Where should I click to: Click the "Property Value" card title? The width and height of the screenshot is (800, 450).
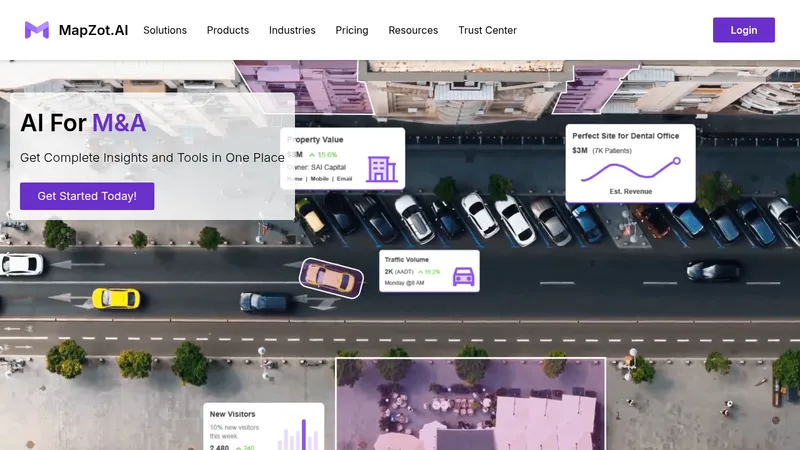pos(315,139)
